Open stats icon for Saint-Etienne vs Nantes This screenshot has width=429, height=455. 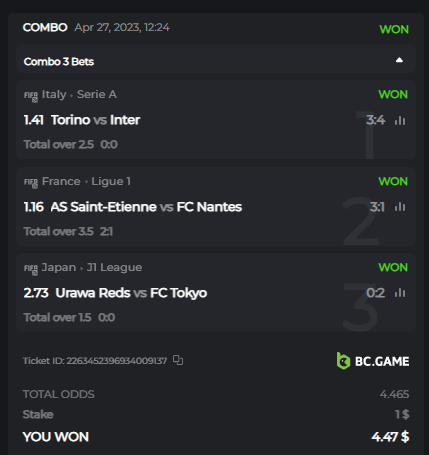tap(400, 207)
